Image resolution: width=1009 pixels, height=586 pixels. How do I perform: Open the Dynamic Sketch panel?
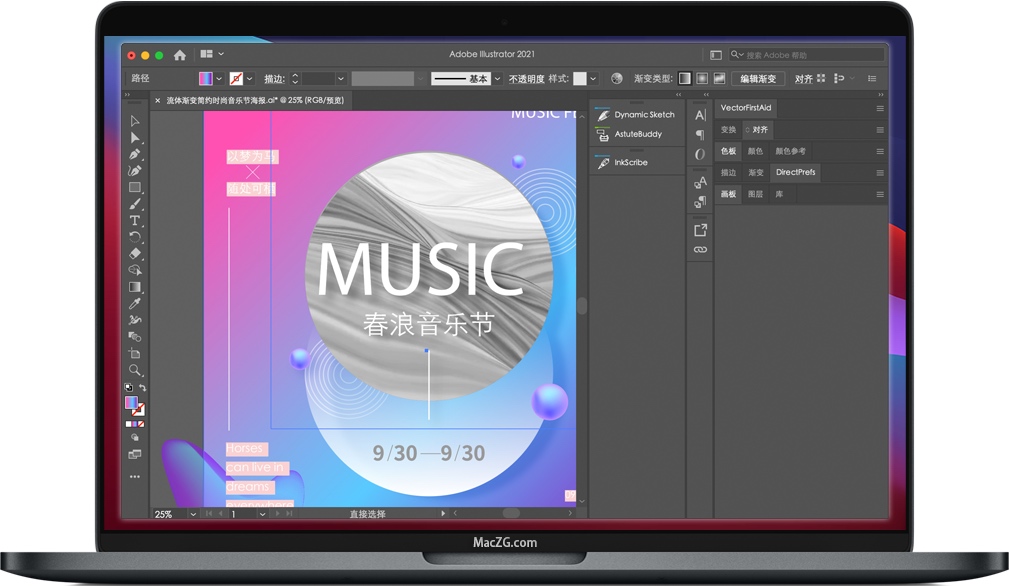click(643, 115)
